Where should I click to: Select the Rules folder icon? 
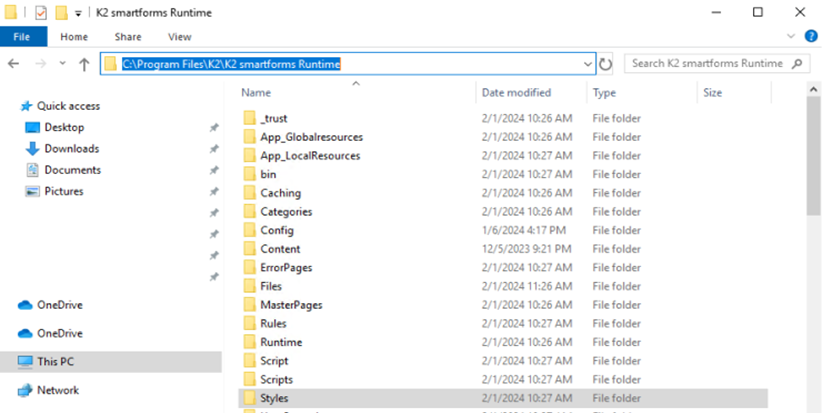(250, 323)
